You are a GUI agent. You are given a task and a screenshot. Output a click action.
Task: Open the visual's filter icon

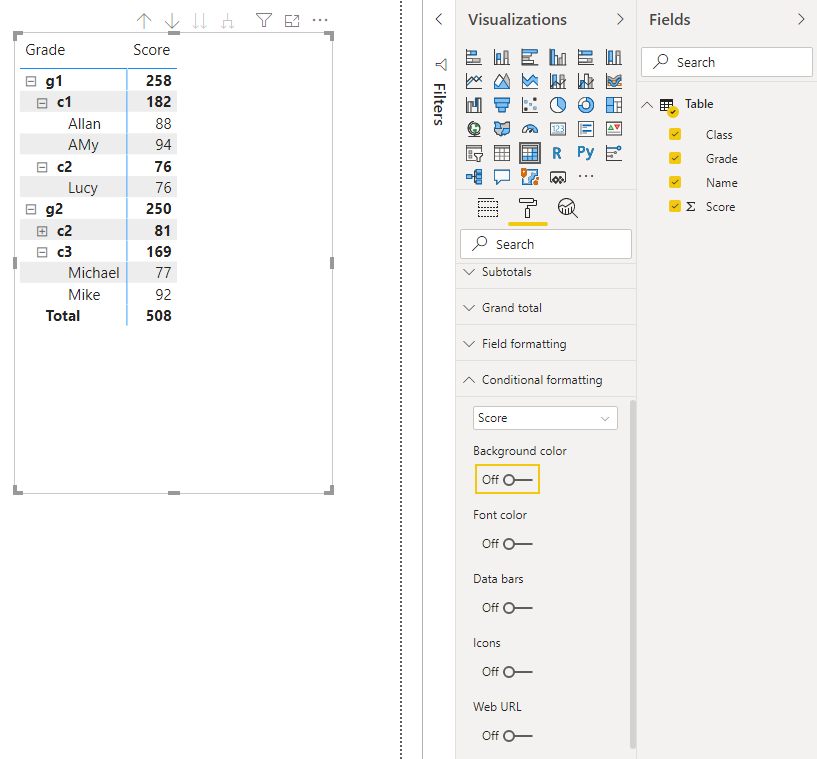(x=264, y=20)
